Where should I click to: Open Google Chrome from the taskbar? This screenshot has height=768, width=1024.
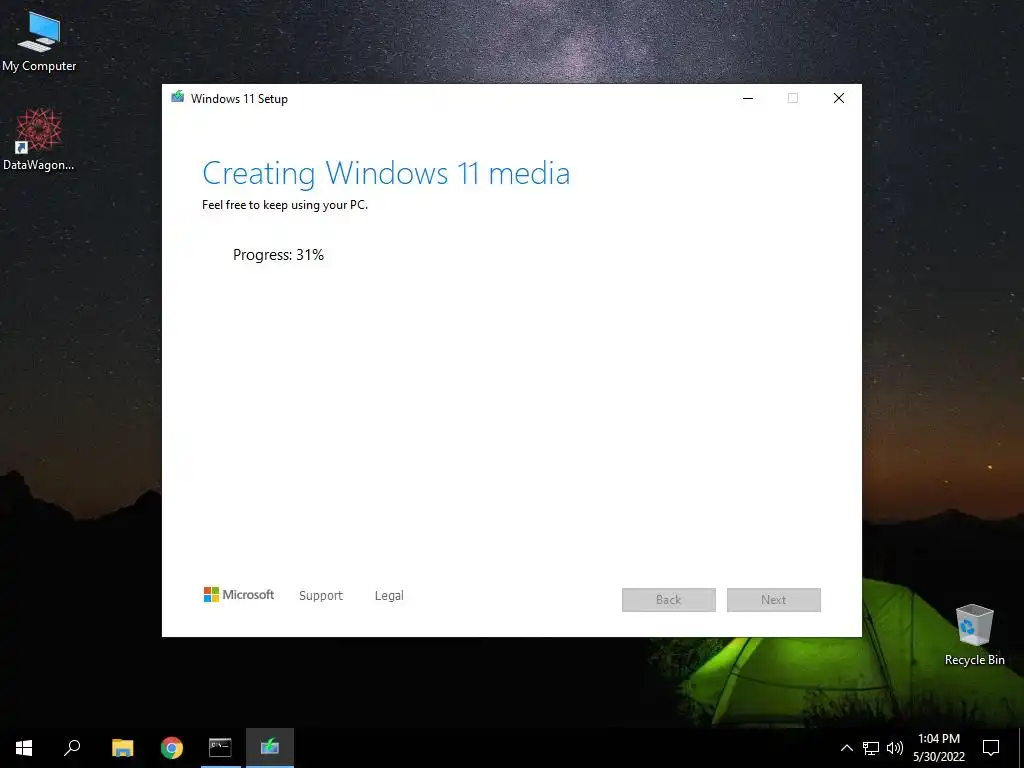(172, 748)
